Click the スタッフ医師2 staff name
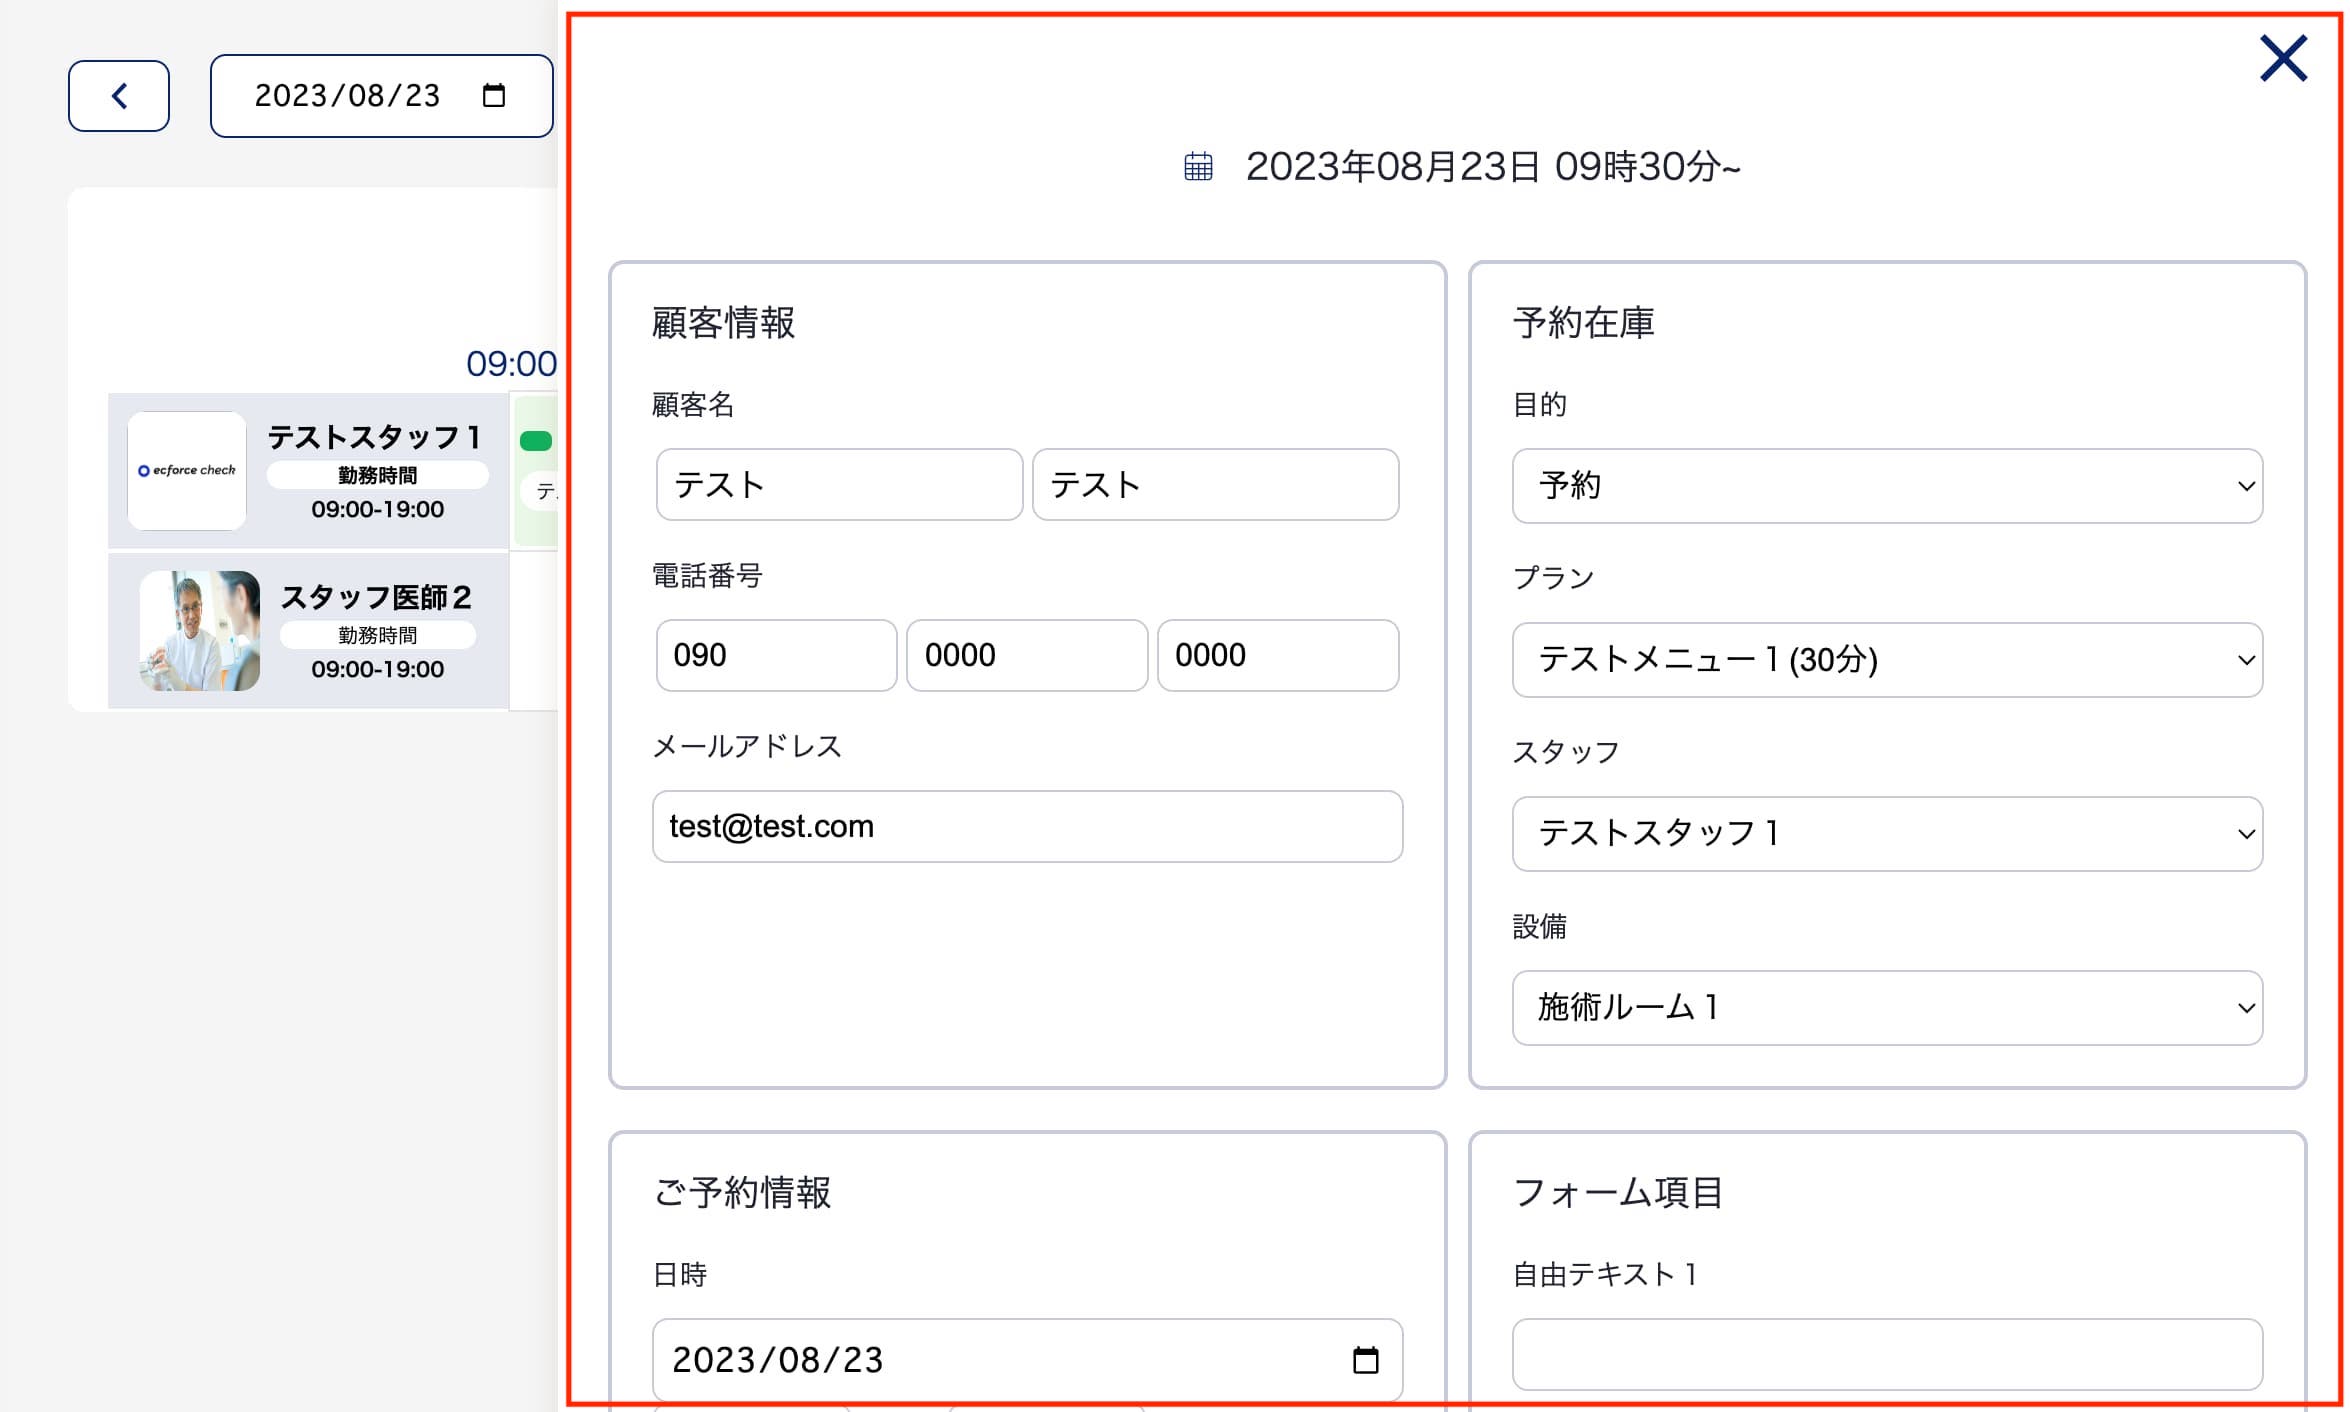This screenshot has width=2350, height=1412. [376, 597]
